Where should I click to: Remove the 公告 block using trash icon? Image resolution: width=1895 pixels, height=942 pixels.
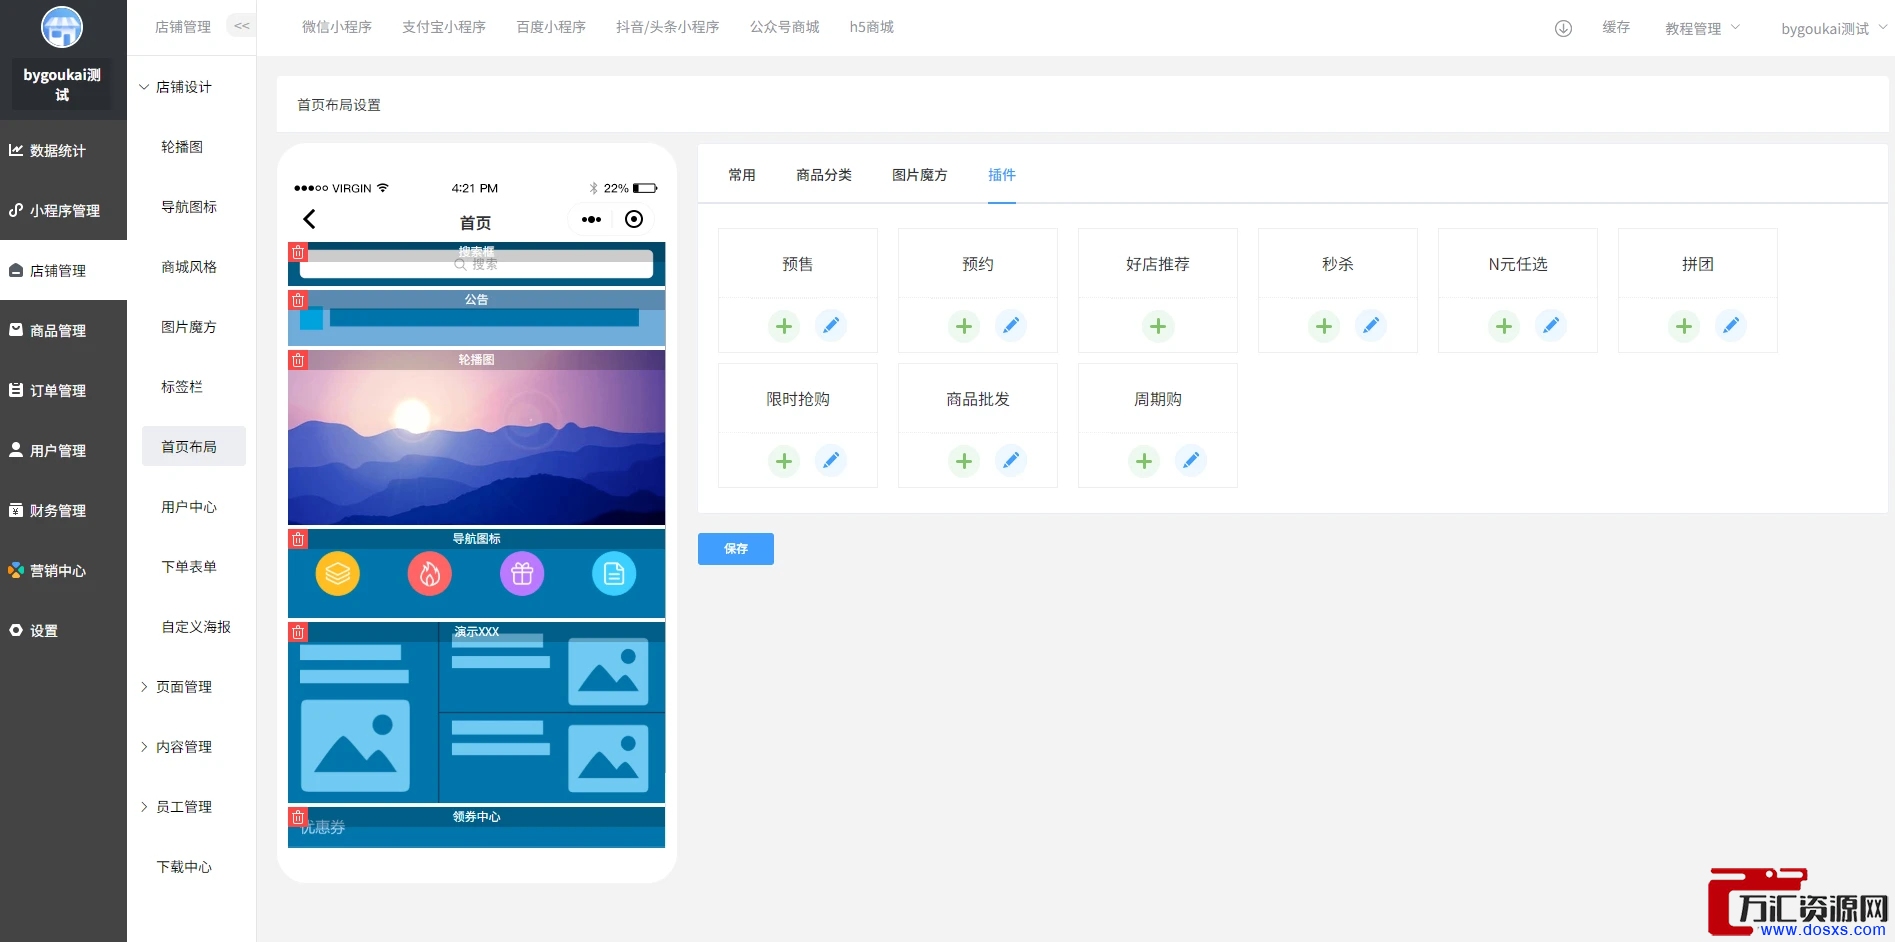tap(298, 300)
